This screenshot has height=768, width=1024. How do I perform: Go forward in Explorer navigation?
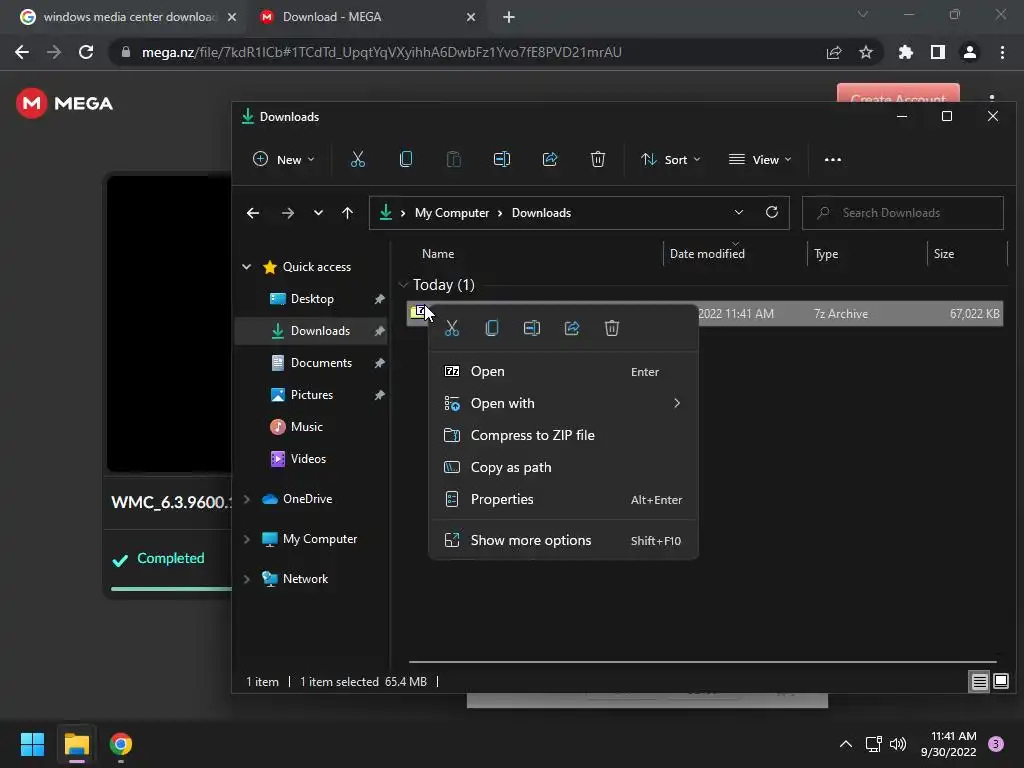287,213
